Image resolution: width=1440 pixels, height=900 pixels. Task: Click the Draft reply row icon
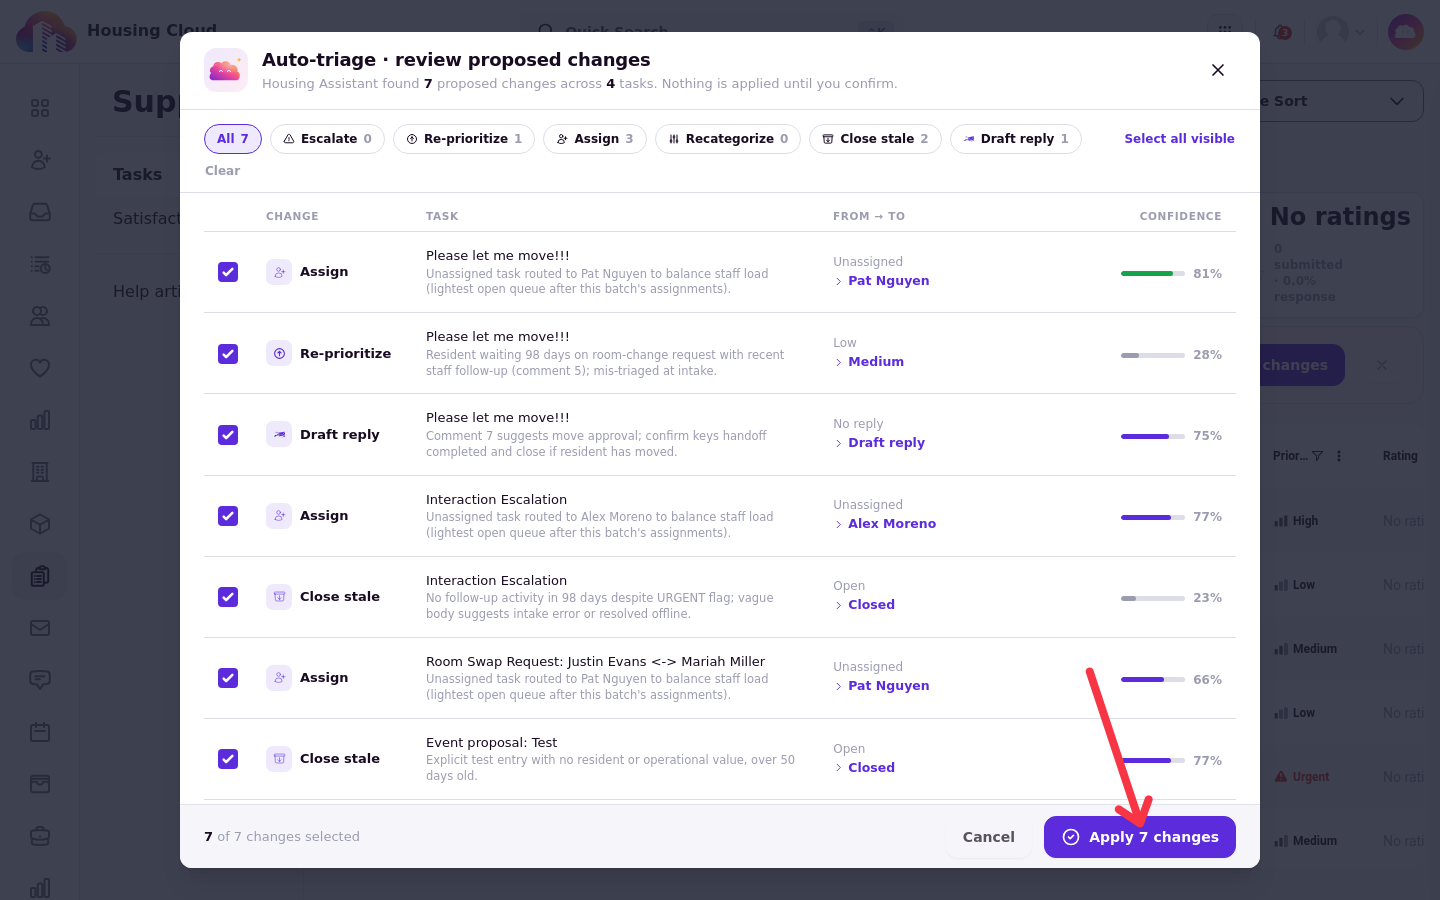point(279,435)
